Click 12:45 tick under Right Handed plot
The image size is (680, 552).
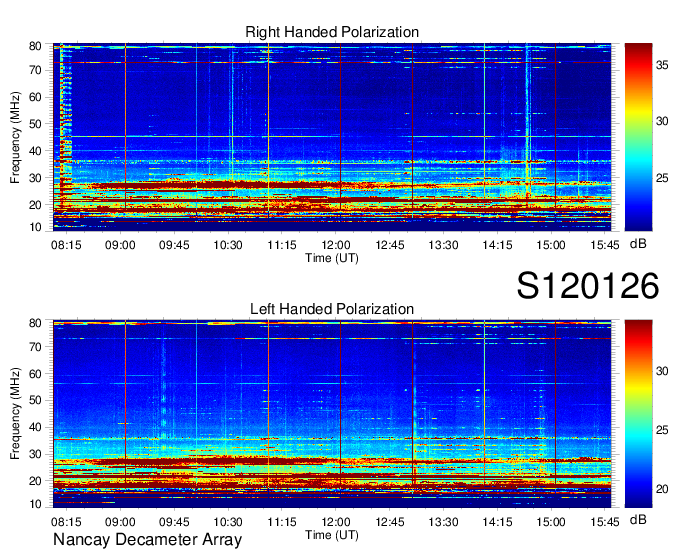(x=389, y=245)
